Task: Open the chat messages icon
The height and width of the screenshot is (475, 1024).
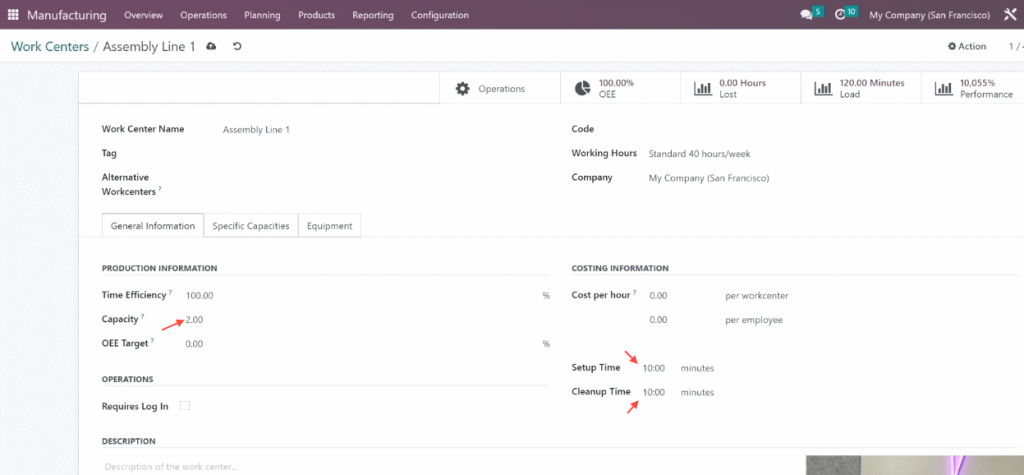Action: (806, 14)
